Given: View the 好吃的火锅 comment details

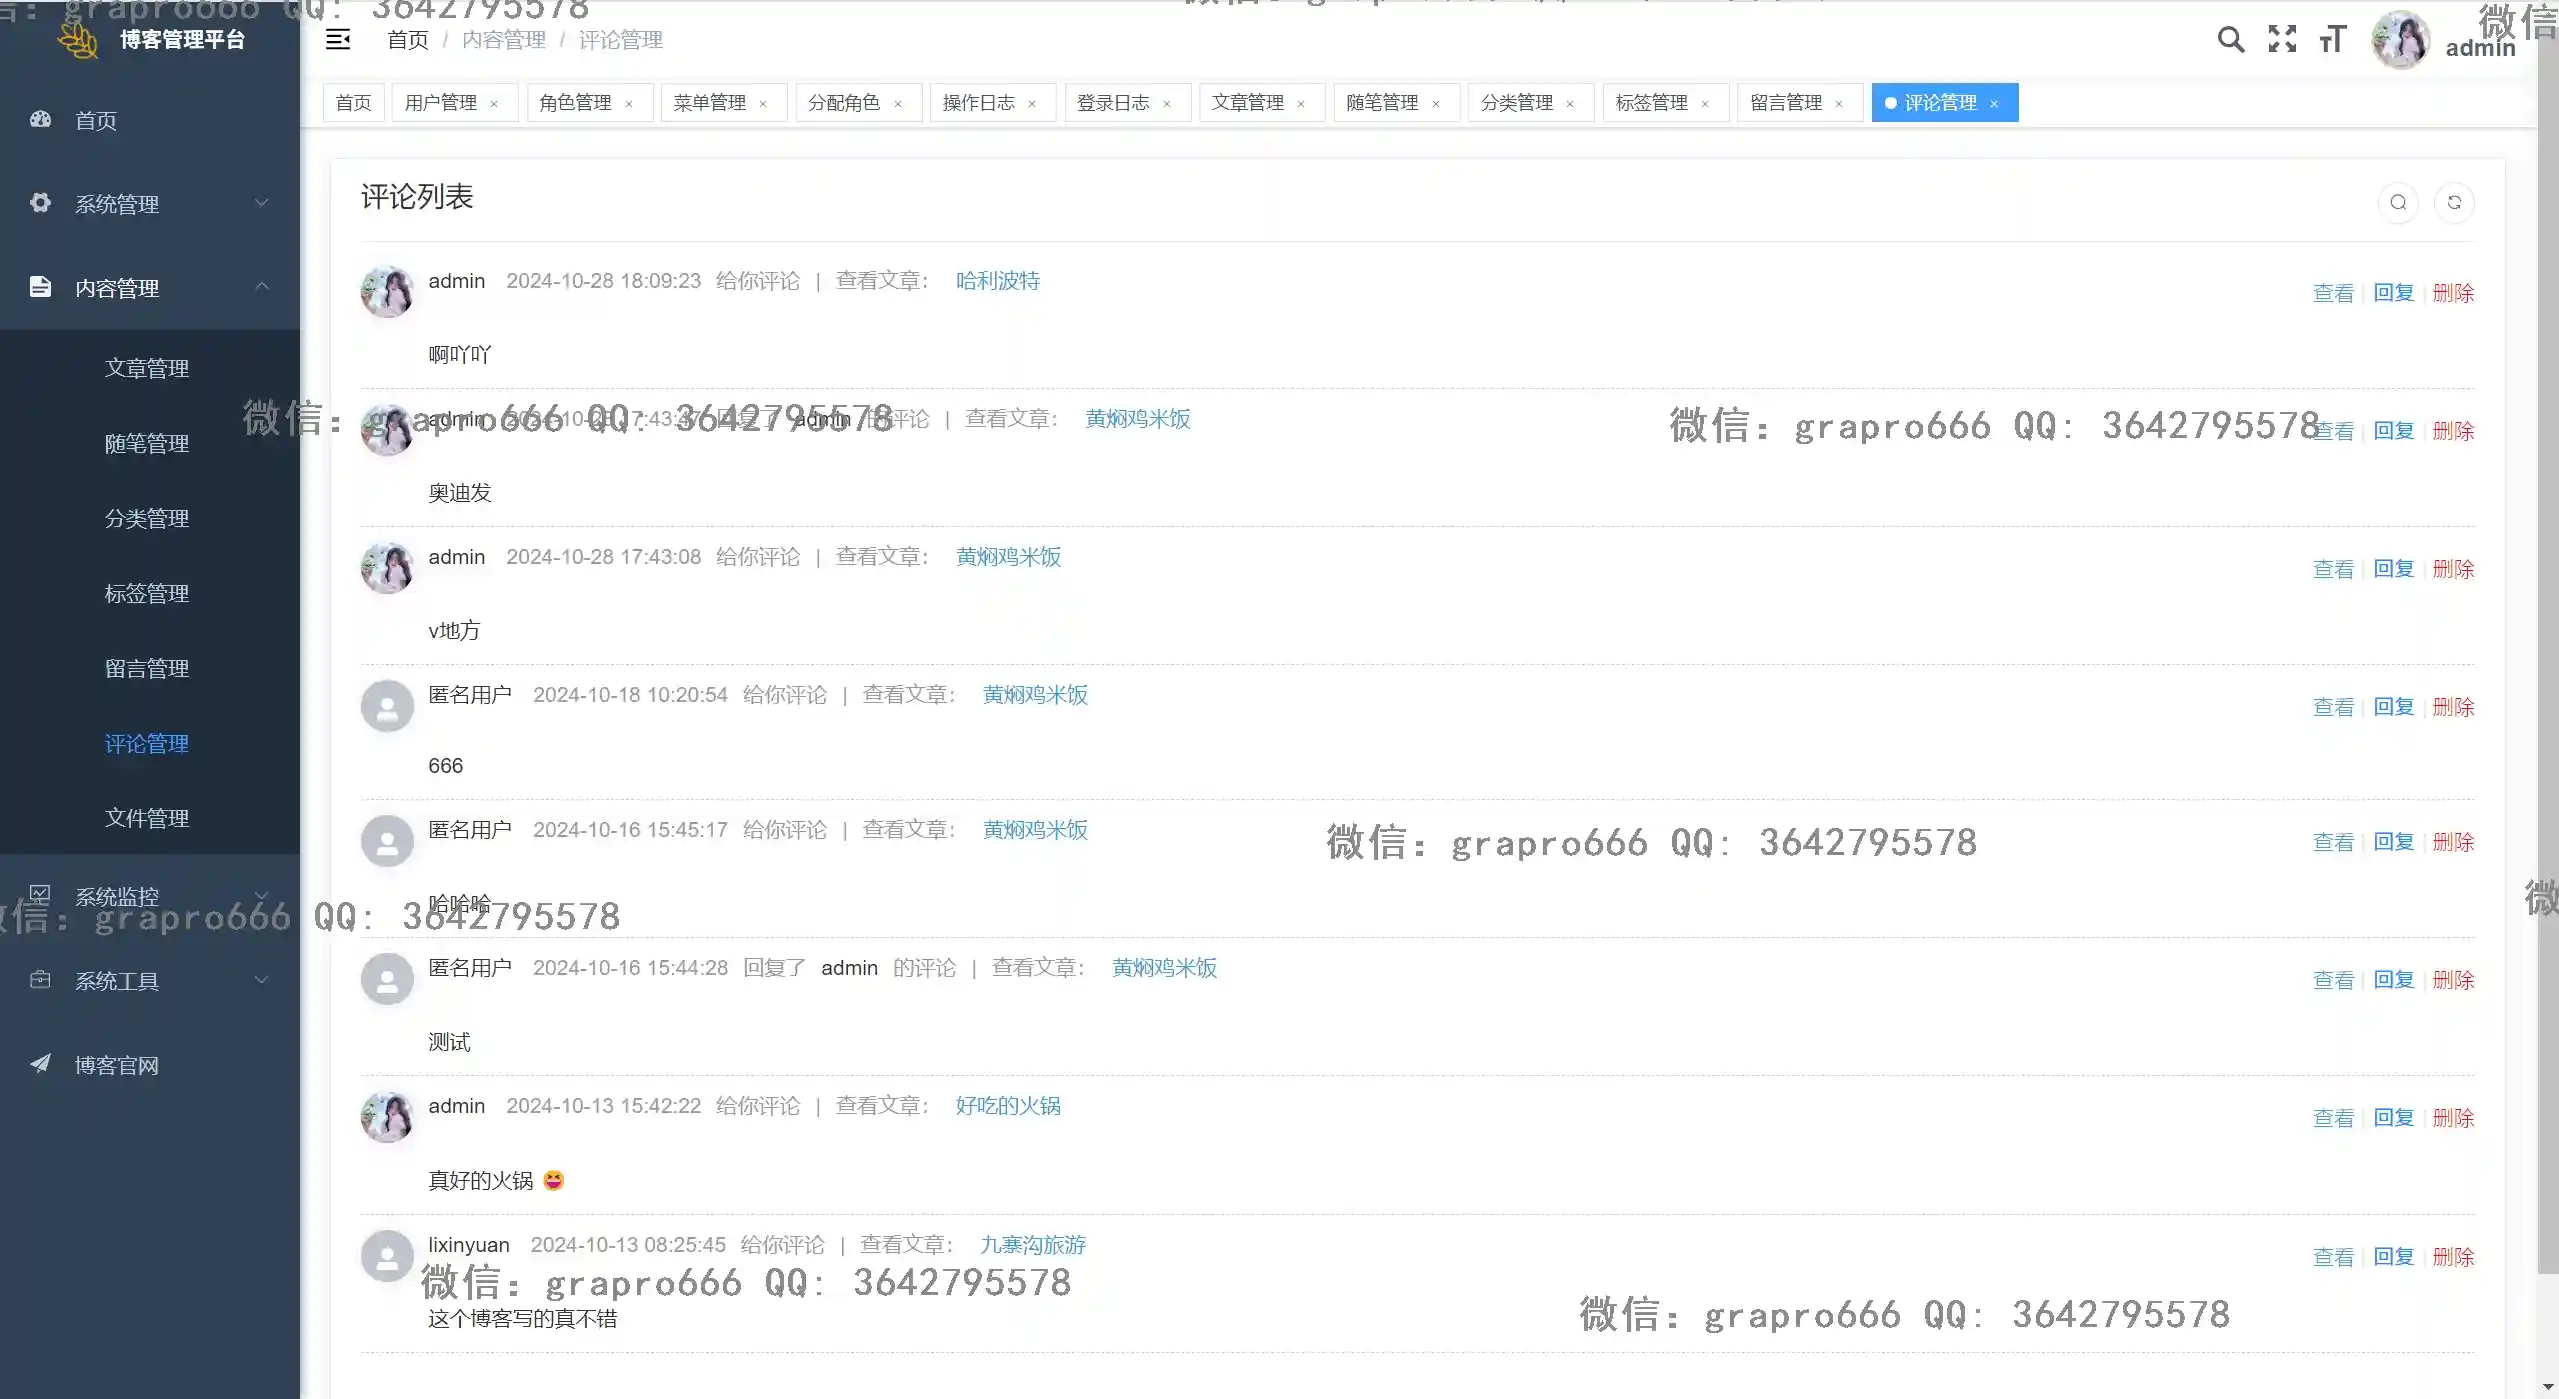Looking at the screenshot, I should pyautogui.click(x=2333, y=1118).
